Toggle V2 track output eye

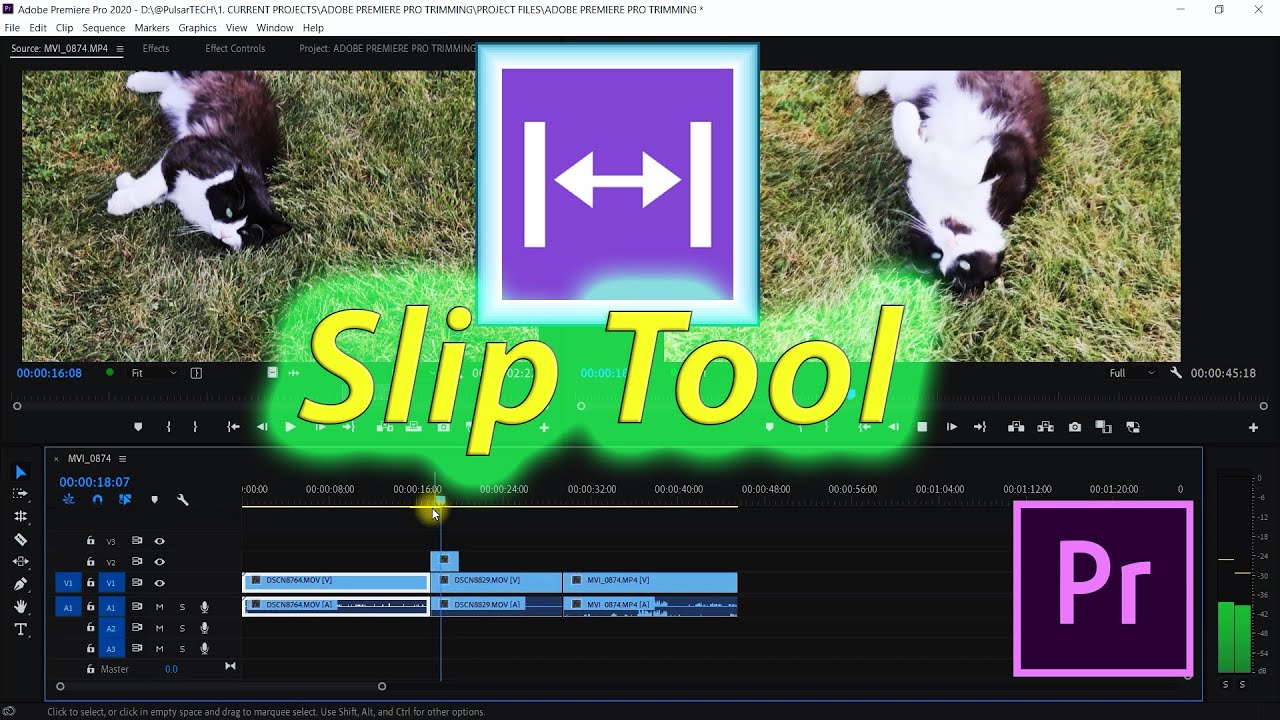[x=159, y=562]
